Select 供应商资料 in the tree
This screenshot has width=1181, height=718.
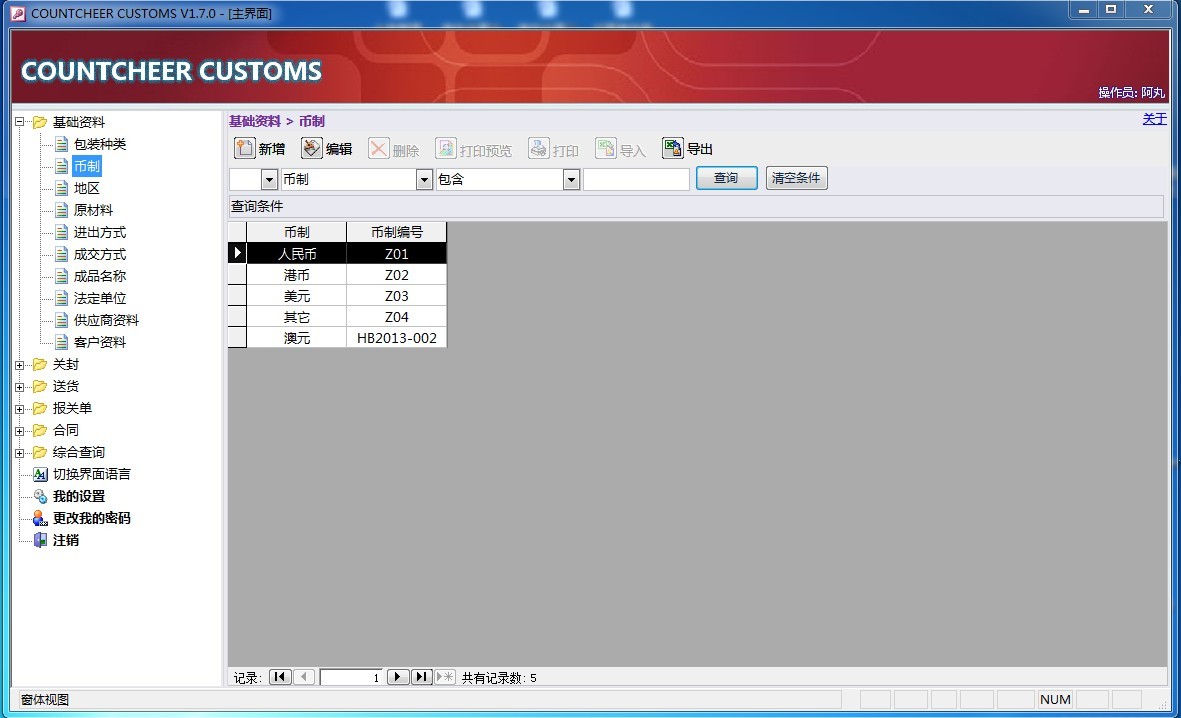(x=106, y=320)
